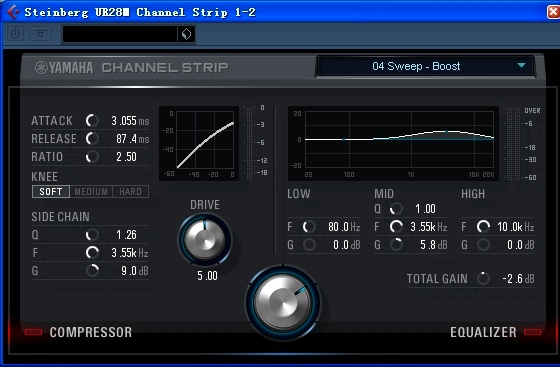Open the 04 Sweep - Boost preset dropdown

point(425,66)
